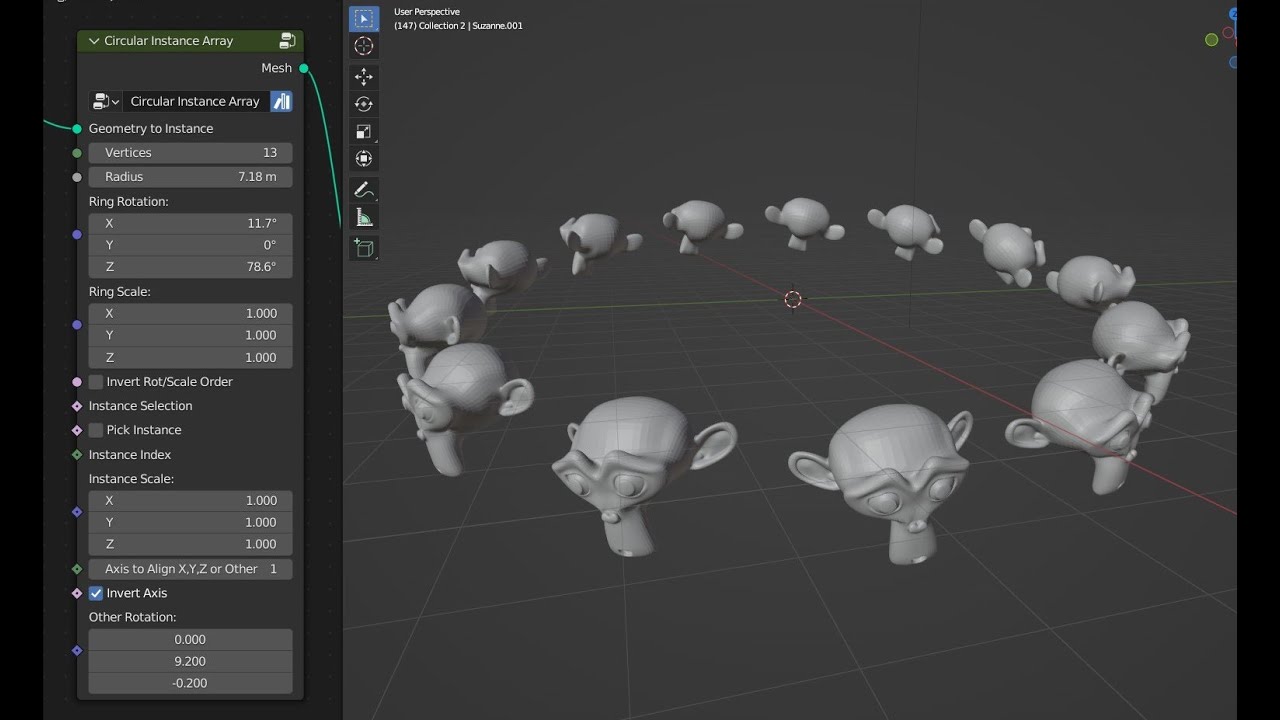Click Ring Rotation X field 11.7°
1280x720 pixels.
pos(191,223)
